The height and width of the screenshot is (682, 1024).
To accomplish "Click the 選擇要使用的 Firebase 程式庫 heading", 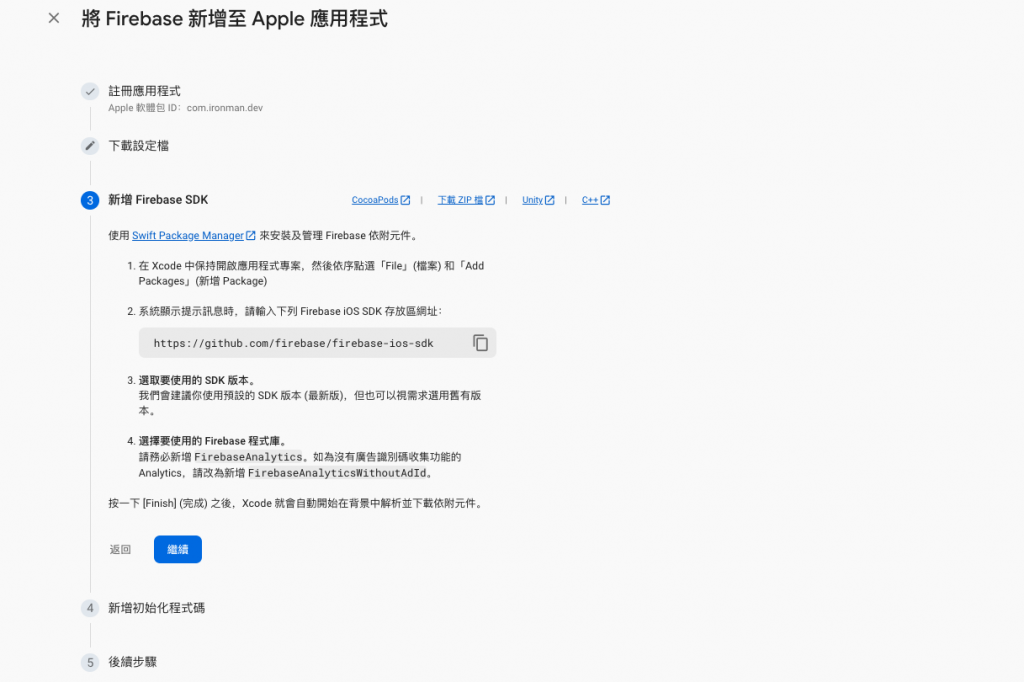I will click(212, 441).
